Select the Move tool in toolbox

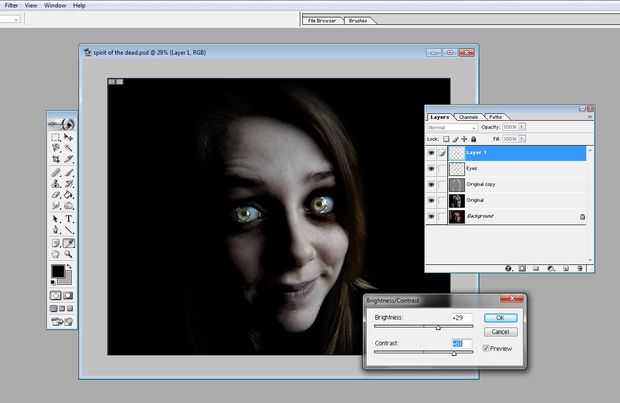coord(69,136)
